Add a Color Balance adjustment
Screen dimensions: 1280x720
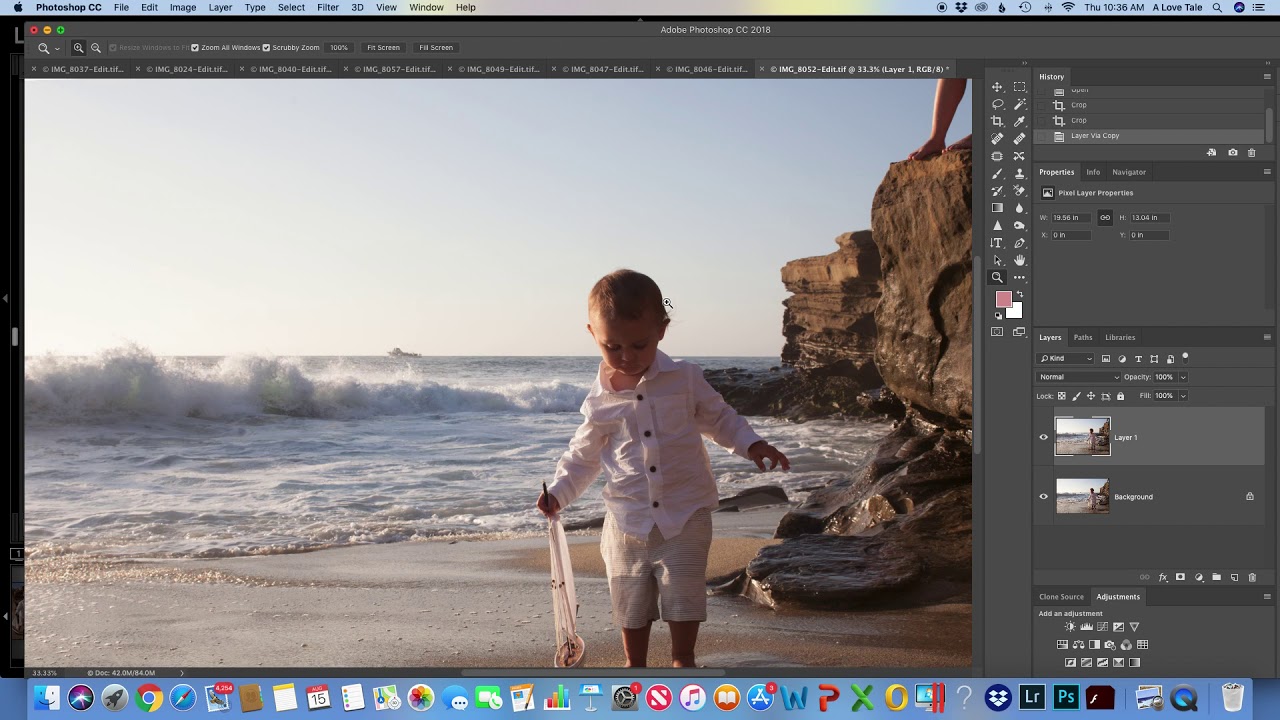point(1078,645)
